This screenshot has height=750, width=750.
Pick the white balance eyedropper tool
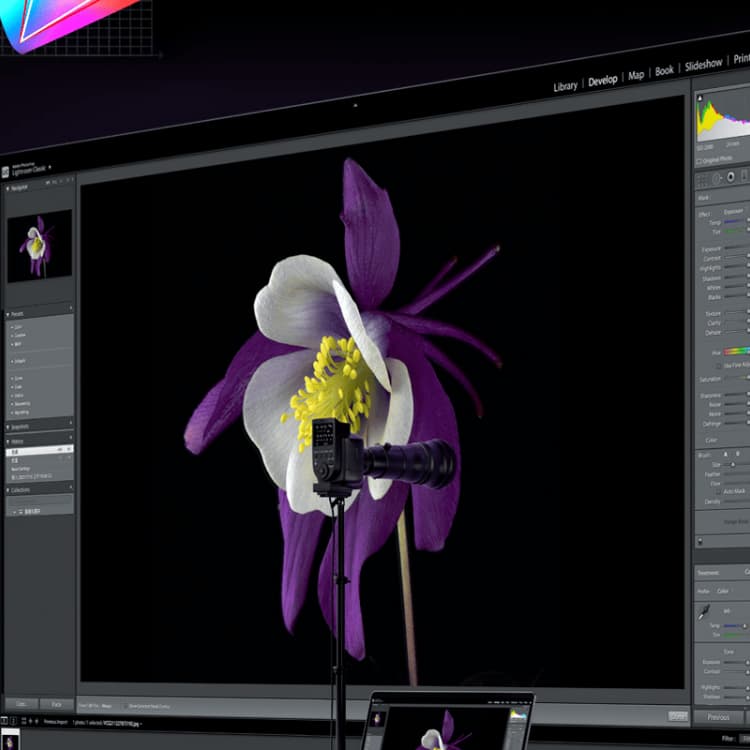point(704,612)
